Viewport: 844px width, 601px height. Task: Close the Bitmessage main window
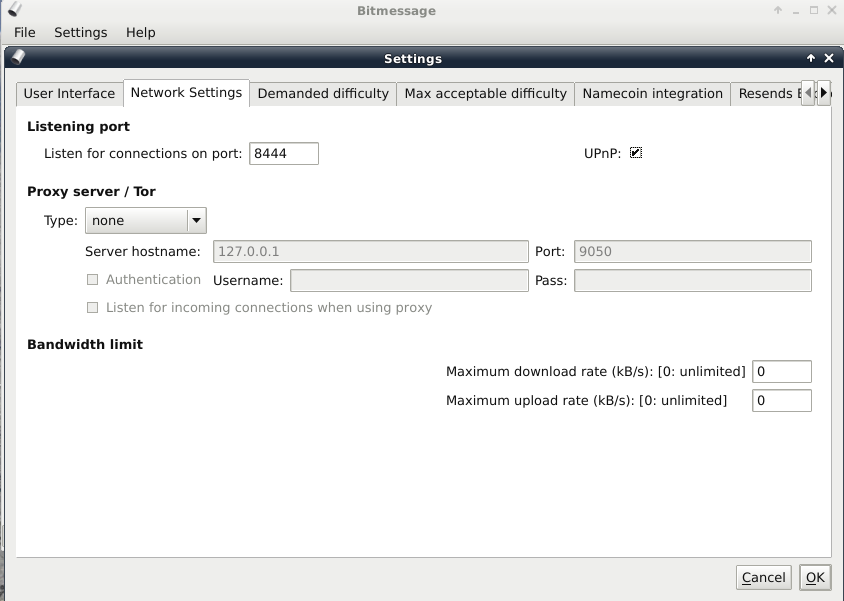pos(832,10)
